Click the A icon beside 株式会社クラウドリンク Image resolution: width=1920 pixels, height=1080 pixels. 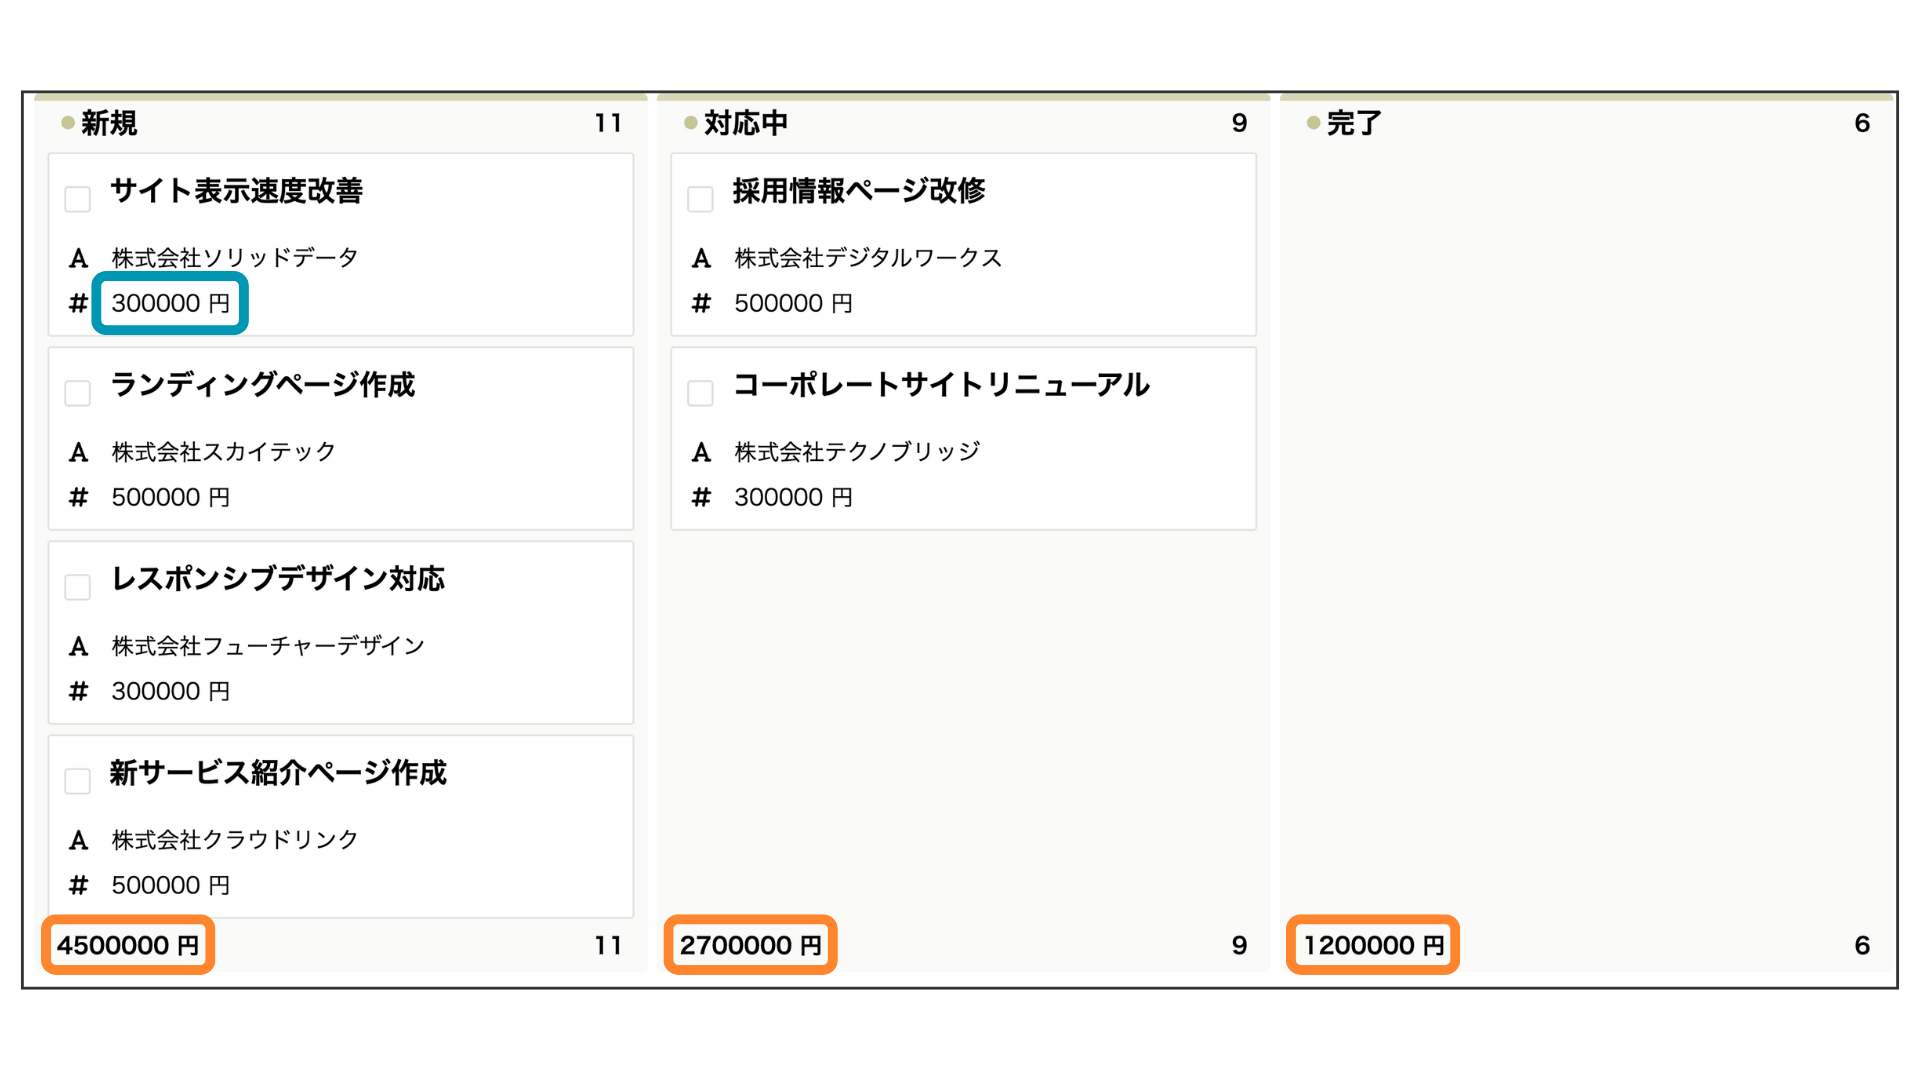[x=79, y=841]
